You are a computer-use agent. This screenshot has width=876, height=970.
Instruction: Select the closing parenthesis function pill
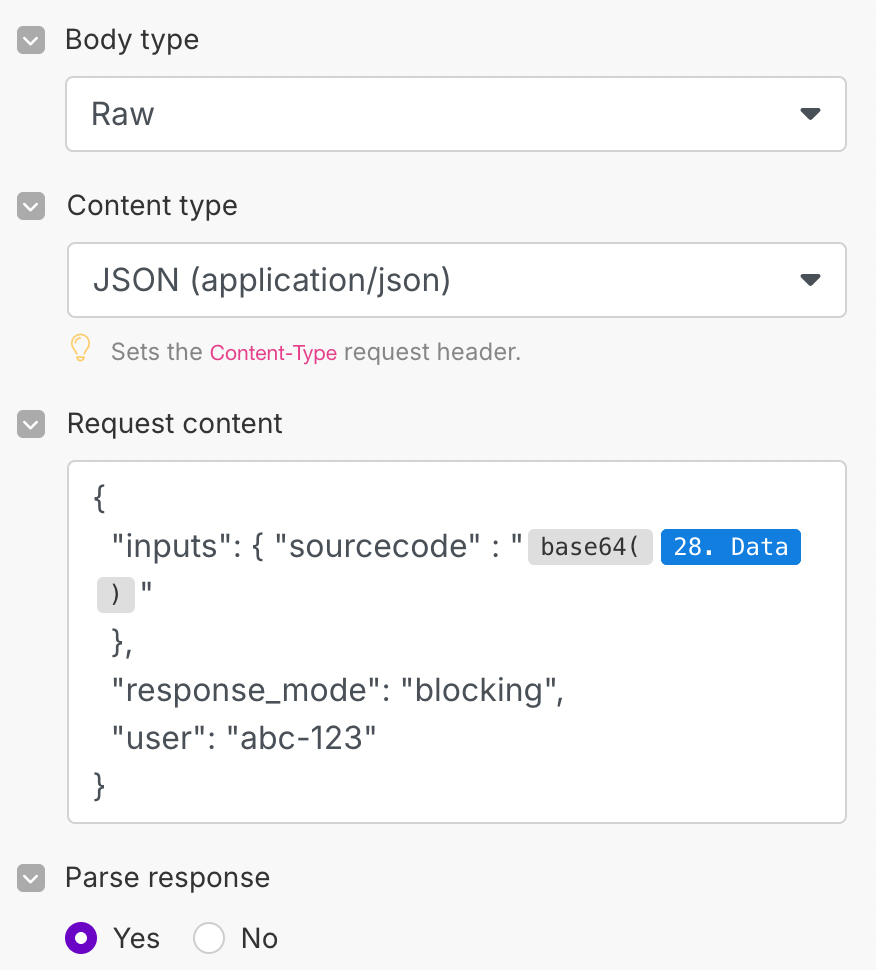(116, 594)
